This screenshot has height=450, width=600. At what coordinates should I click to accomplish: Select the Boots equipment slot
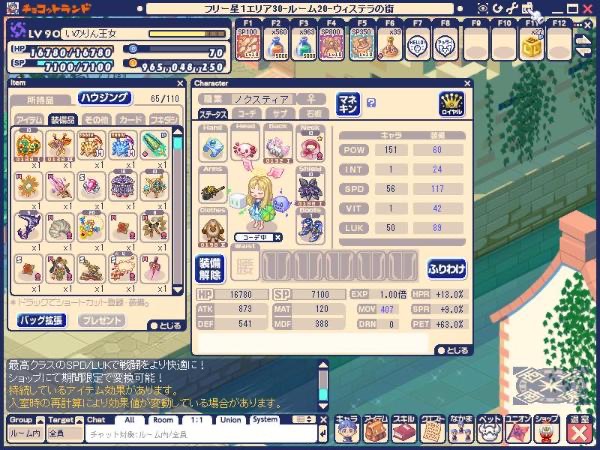[x=310, y=227]
